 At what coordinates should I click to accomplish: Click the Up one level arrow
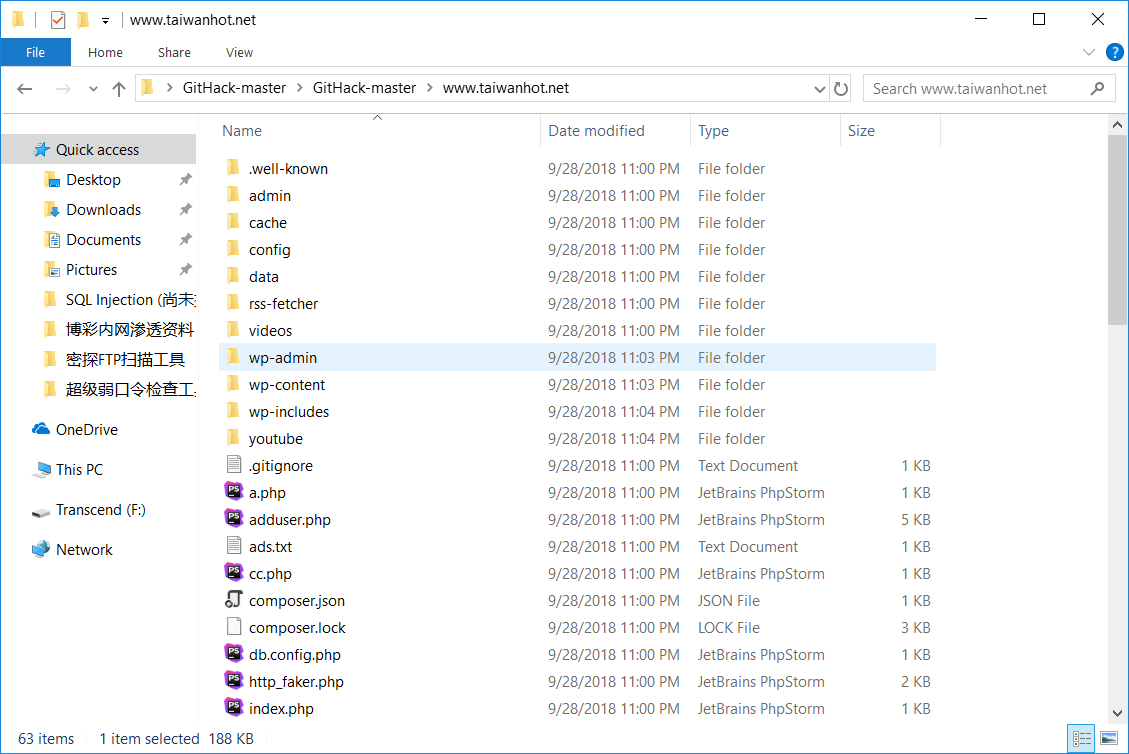point(119,89)
